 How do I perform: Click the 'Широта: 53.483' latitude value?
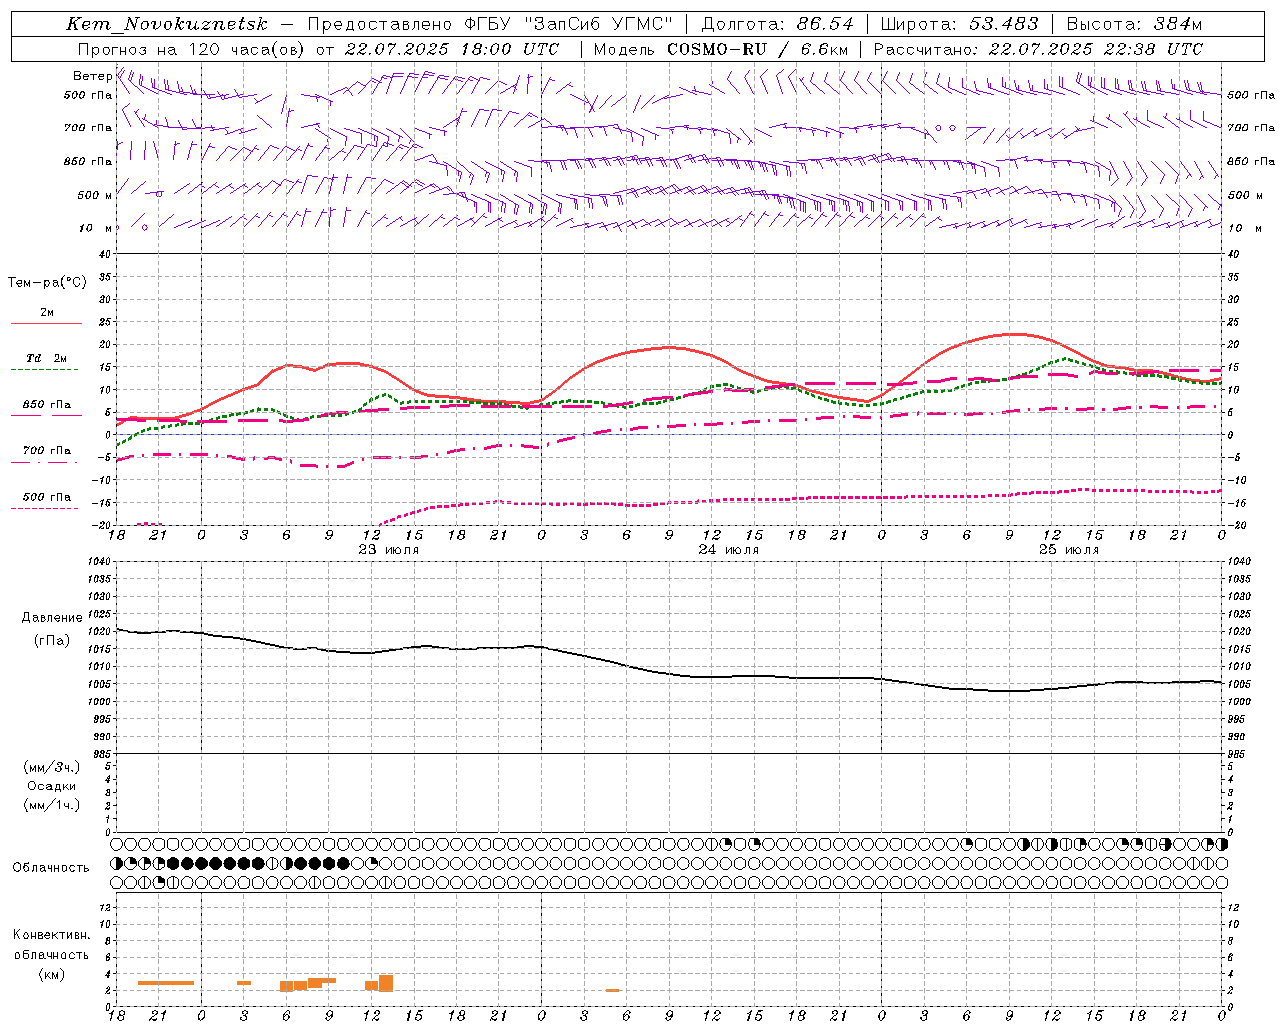pyautogui.click(x=959, y=24)
